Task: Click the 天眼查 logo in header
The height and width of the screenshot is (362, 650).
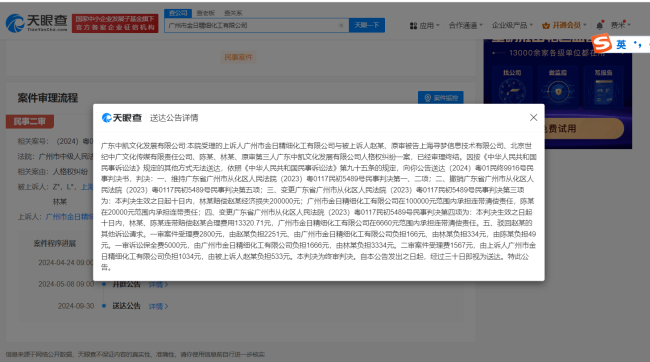Action: [x=36, y=23]
